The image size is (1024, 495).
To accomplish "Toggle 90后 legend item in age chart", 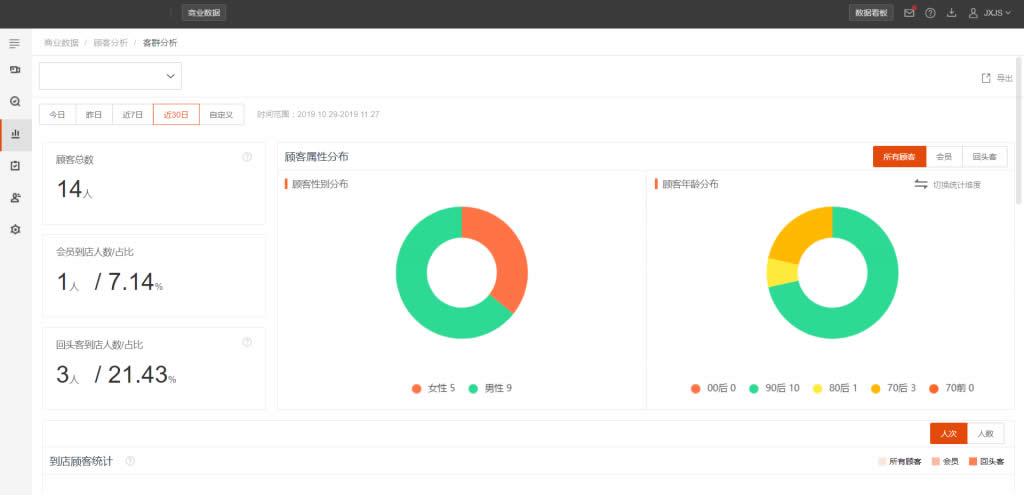I will coord(773,388).
